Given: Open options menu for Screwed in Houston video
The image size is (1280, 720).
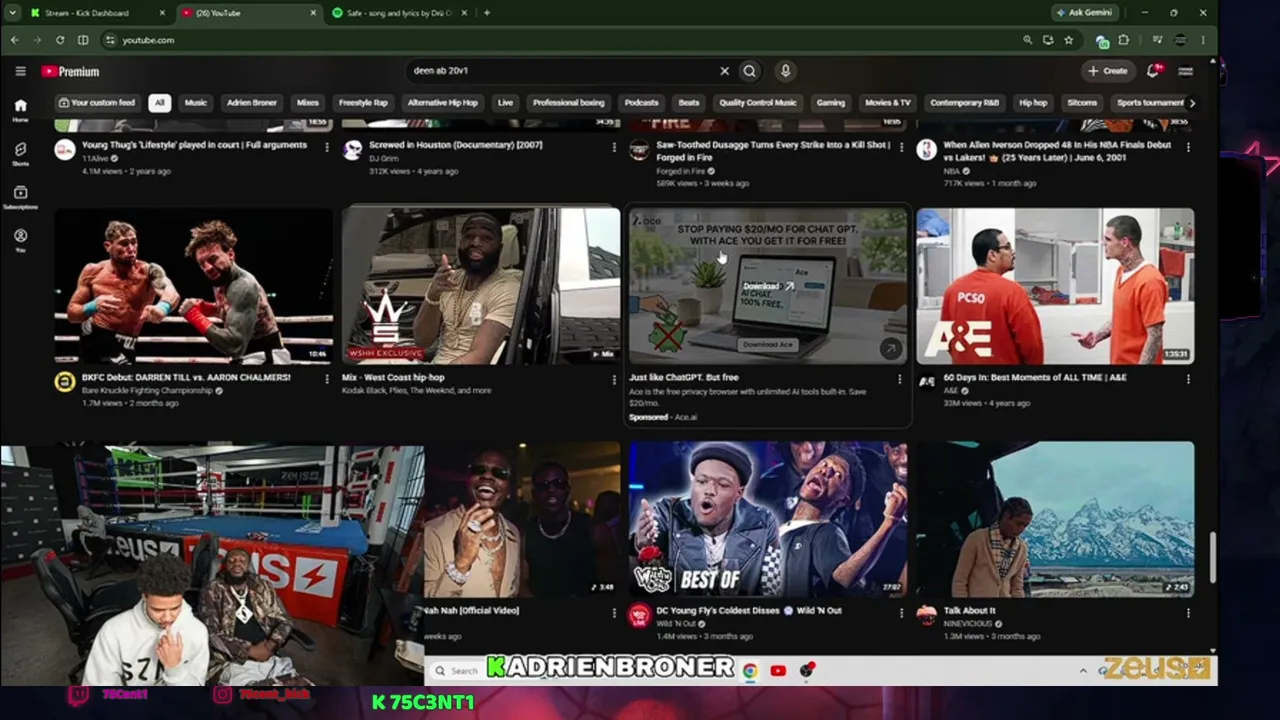Looking at the screenshot, I should coord(614,147).
